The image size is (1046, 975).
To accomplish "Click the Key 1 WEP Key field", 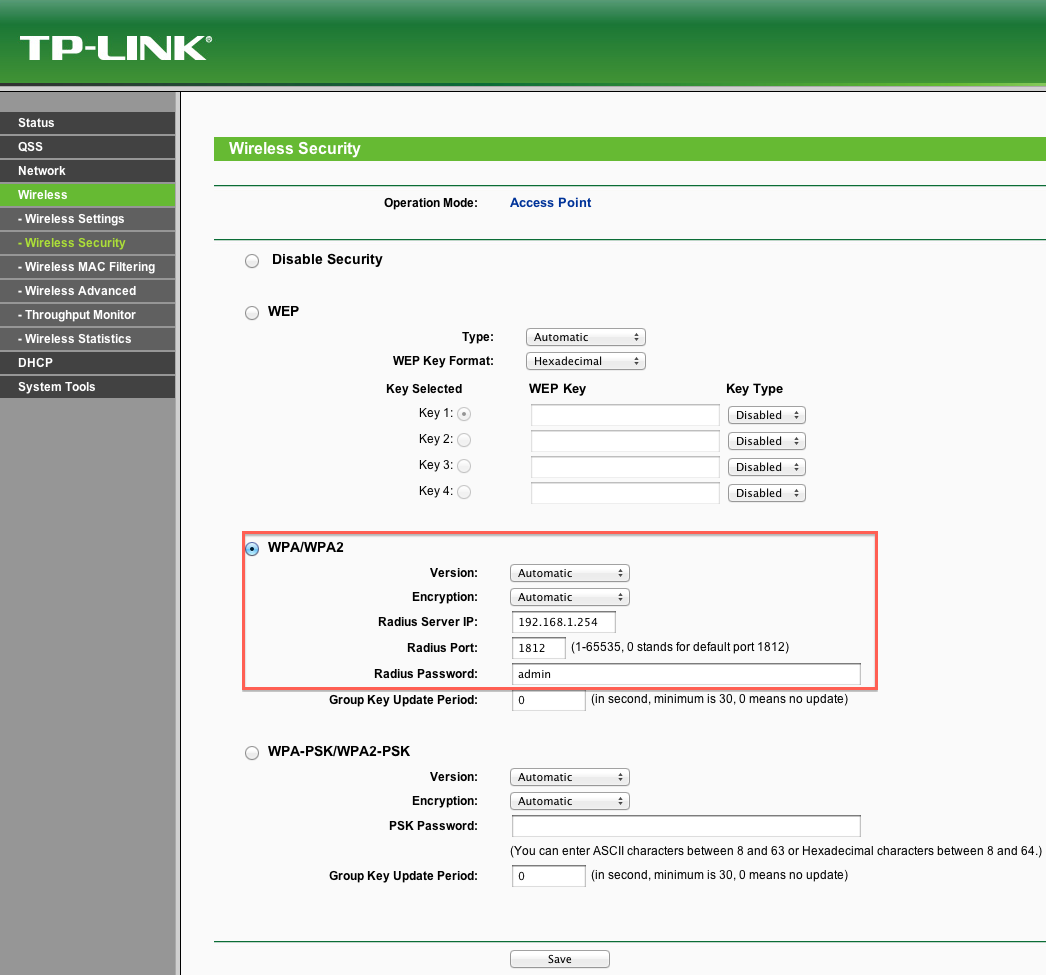I will 625,415.
